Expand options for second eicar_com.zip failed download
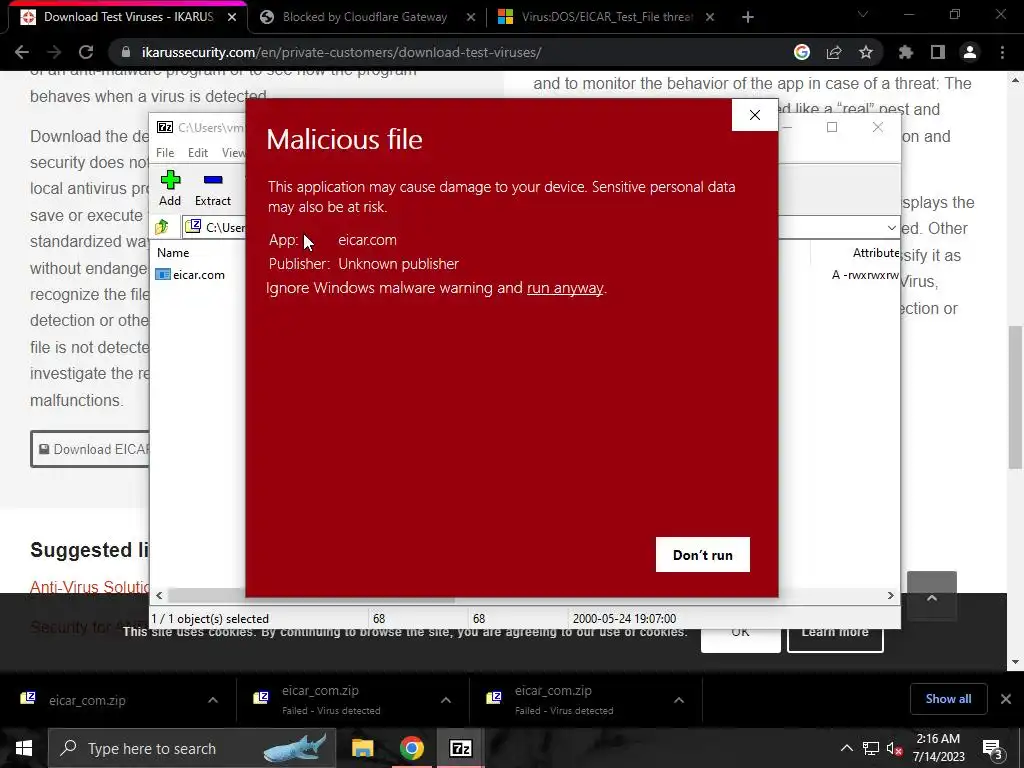Image resolution: width=1024 pixels, height=768 pixels. 446,700
